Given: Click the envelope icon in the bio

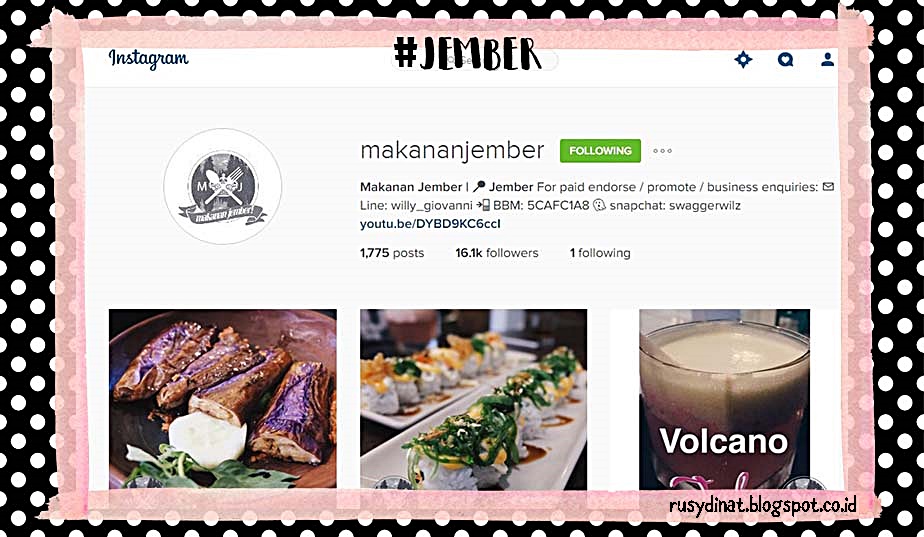Looking at the screenshot, I should 828,187.
